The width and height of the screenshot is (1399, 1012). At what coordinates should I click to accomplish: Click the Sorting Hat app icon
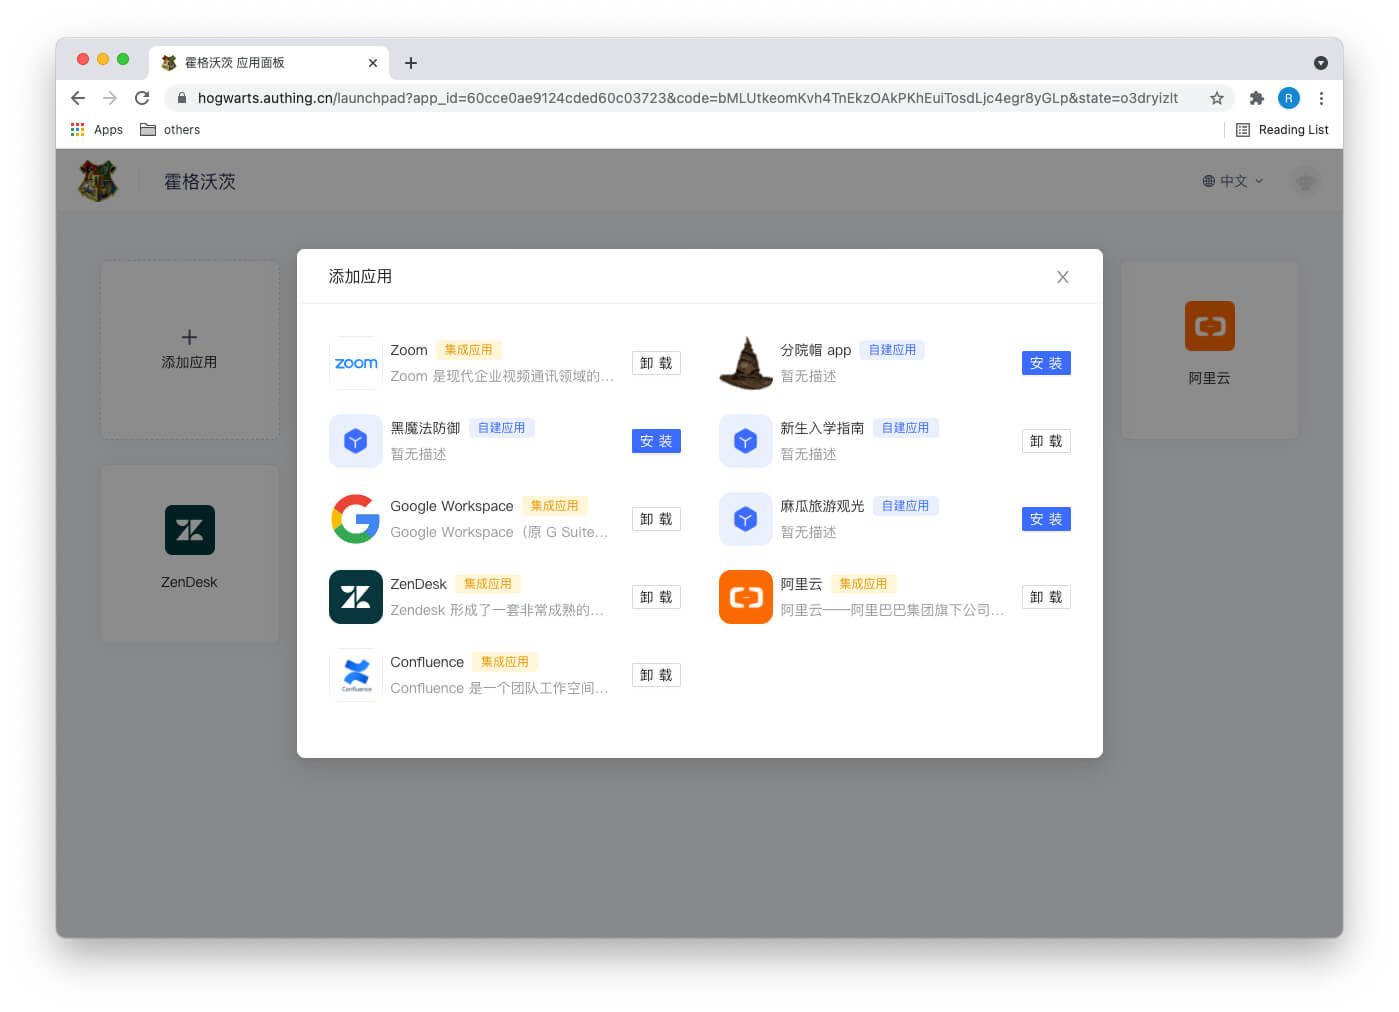pos(745,363)
